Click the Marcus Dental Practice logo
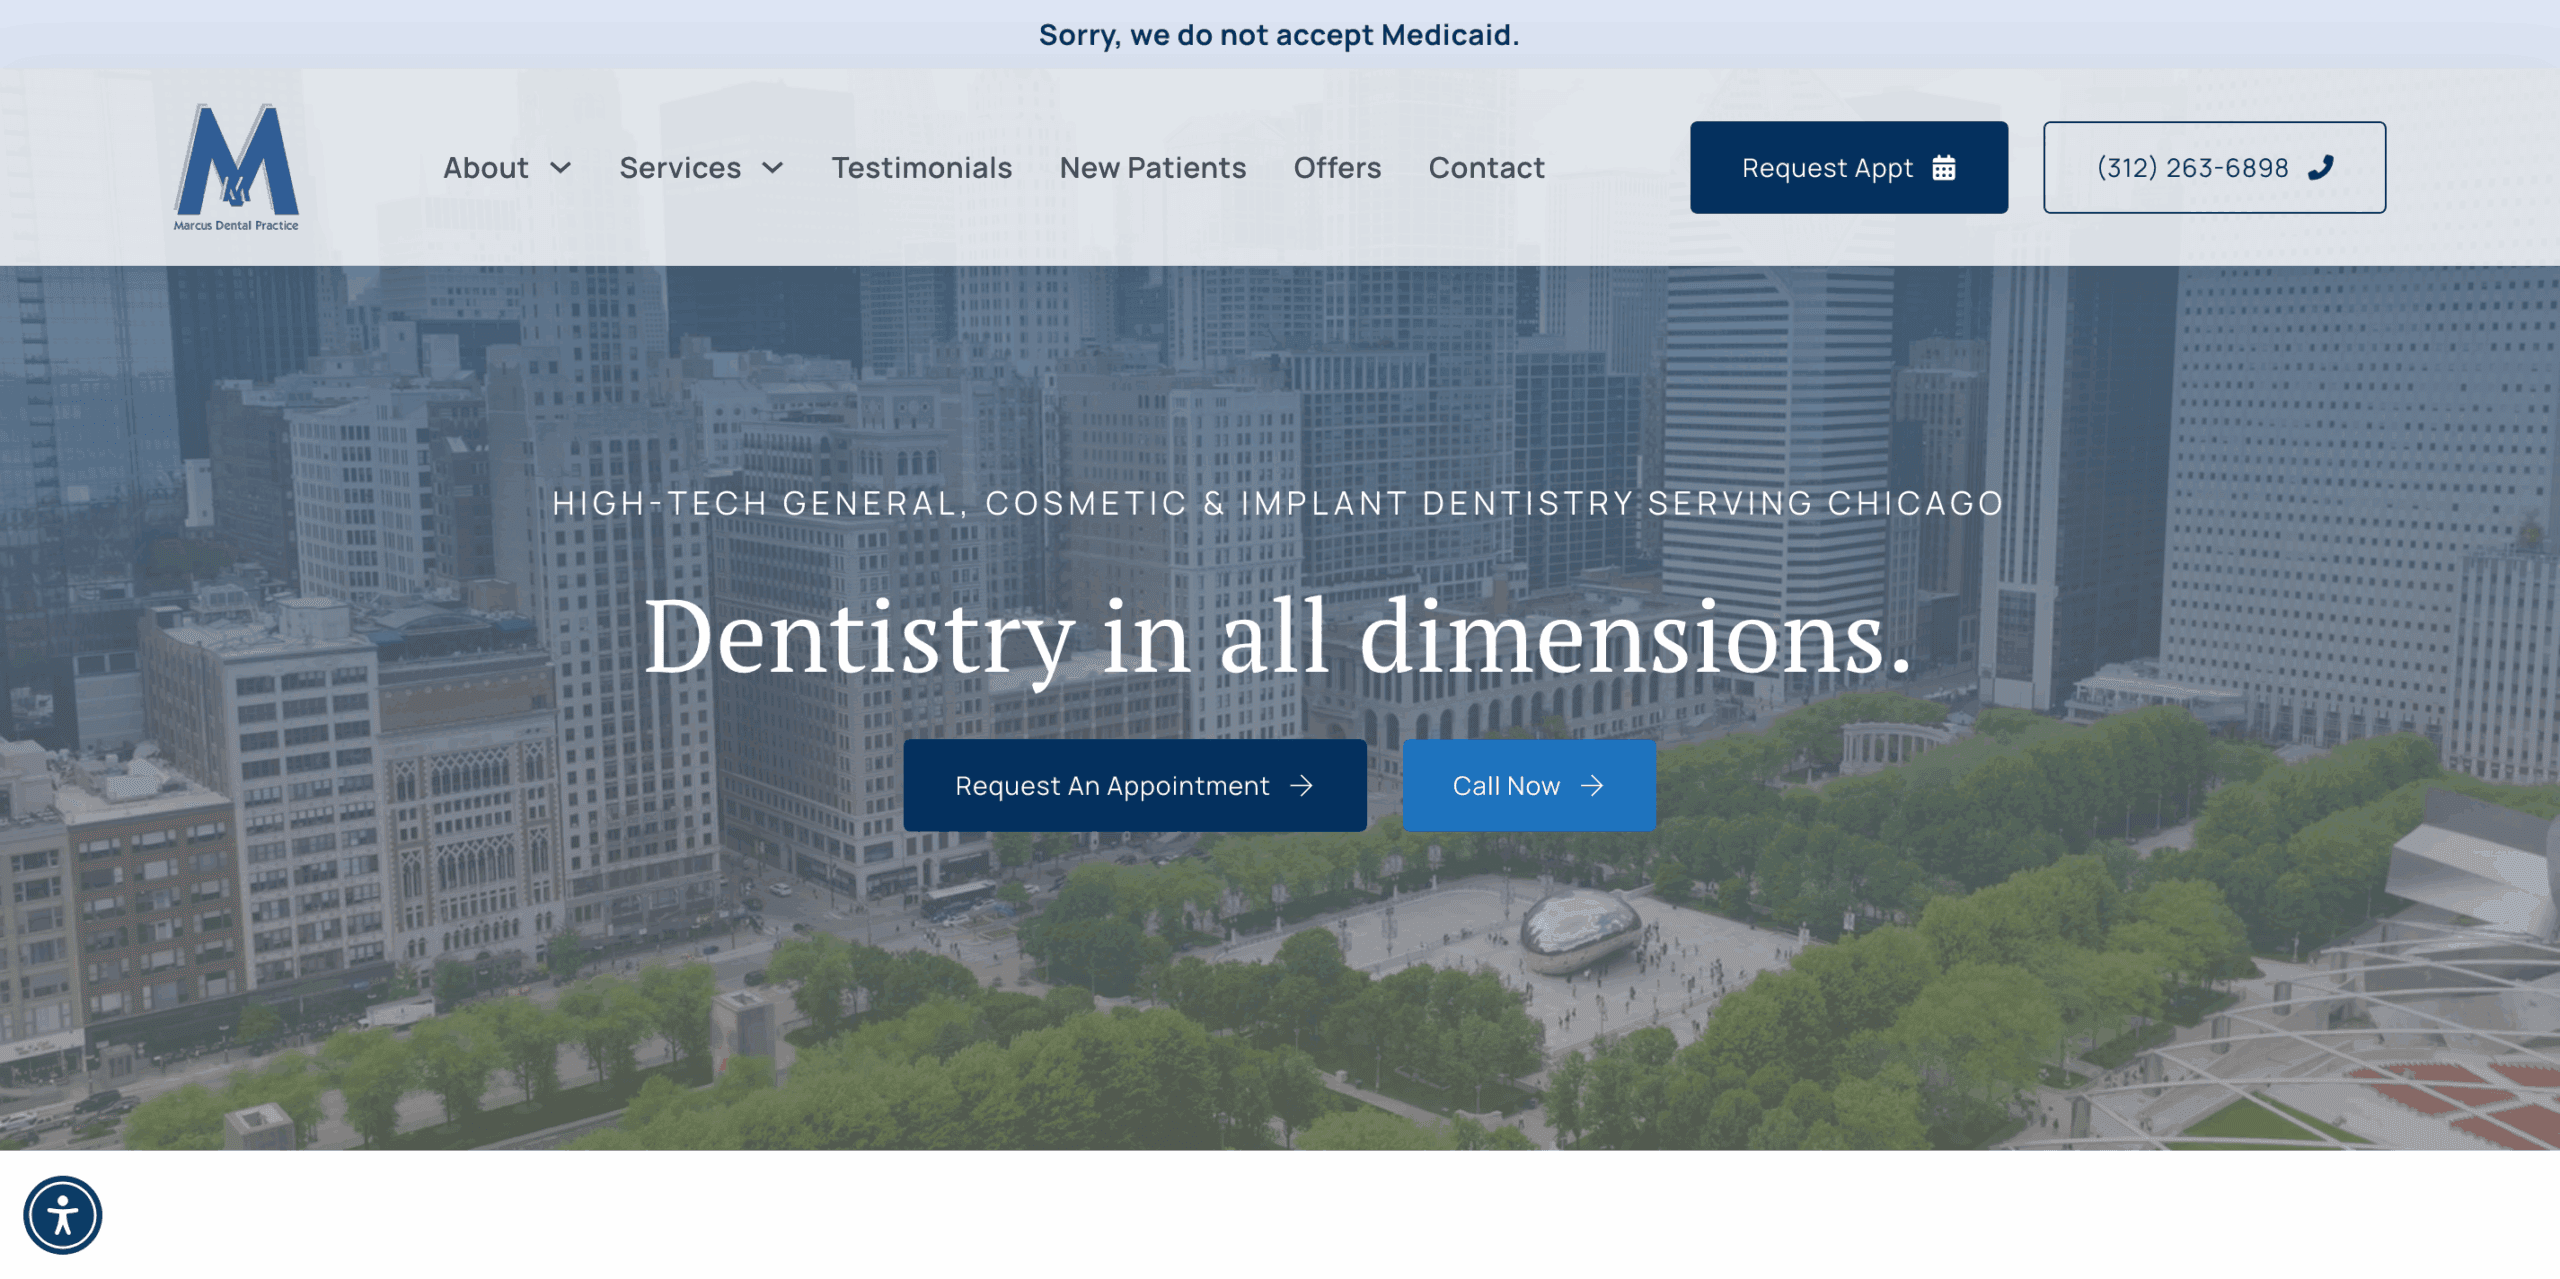 [x=236, y=165]
